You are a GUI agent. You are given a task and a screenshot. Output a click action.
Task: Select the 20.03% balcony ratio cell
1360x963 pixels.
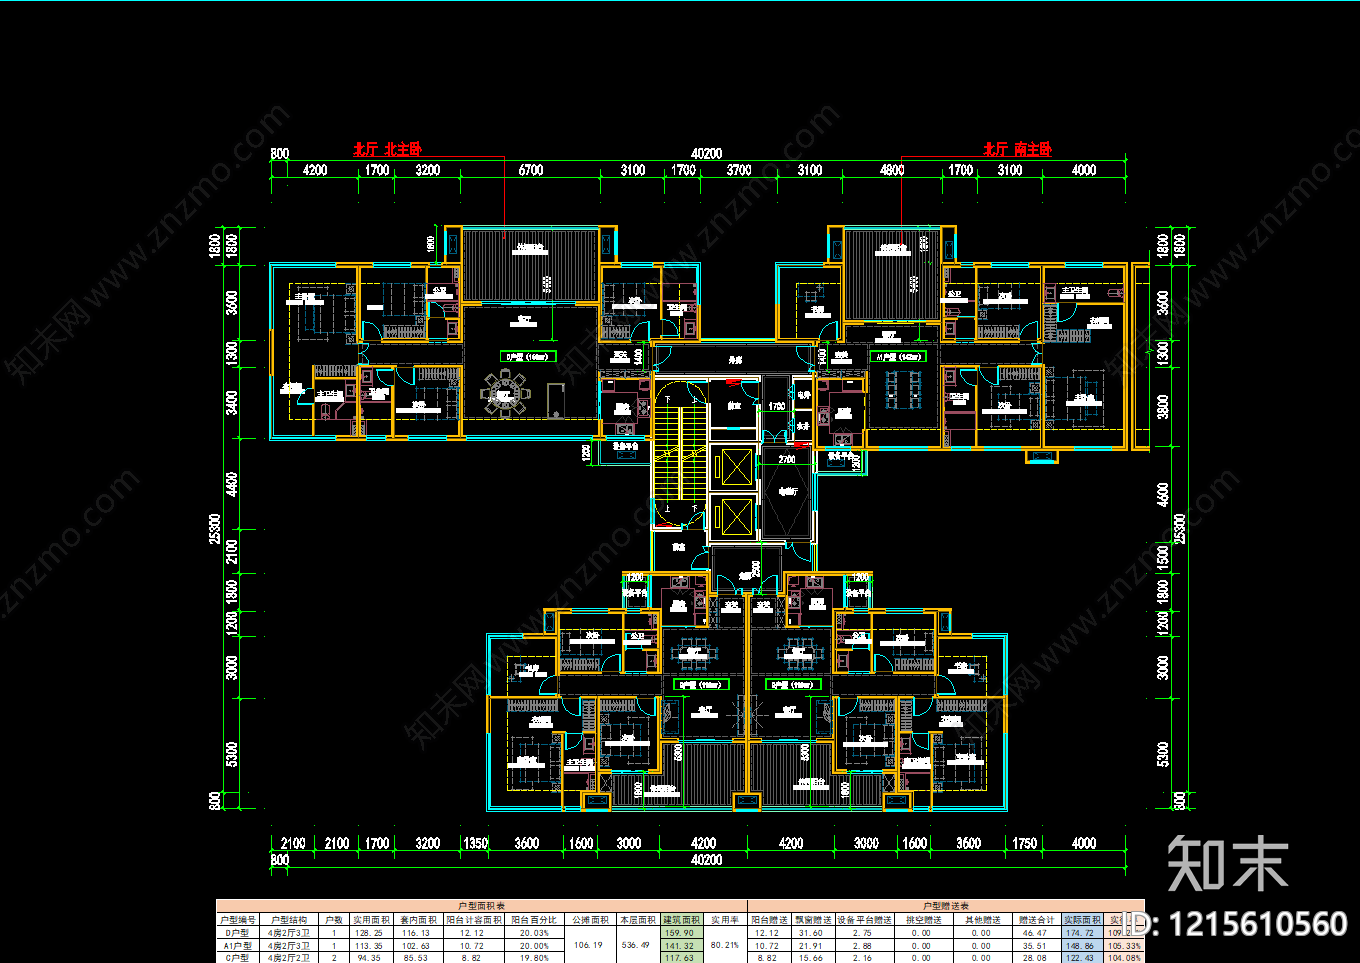(x=534, y=933)
